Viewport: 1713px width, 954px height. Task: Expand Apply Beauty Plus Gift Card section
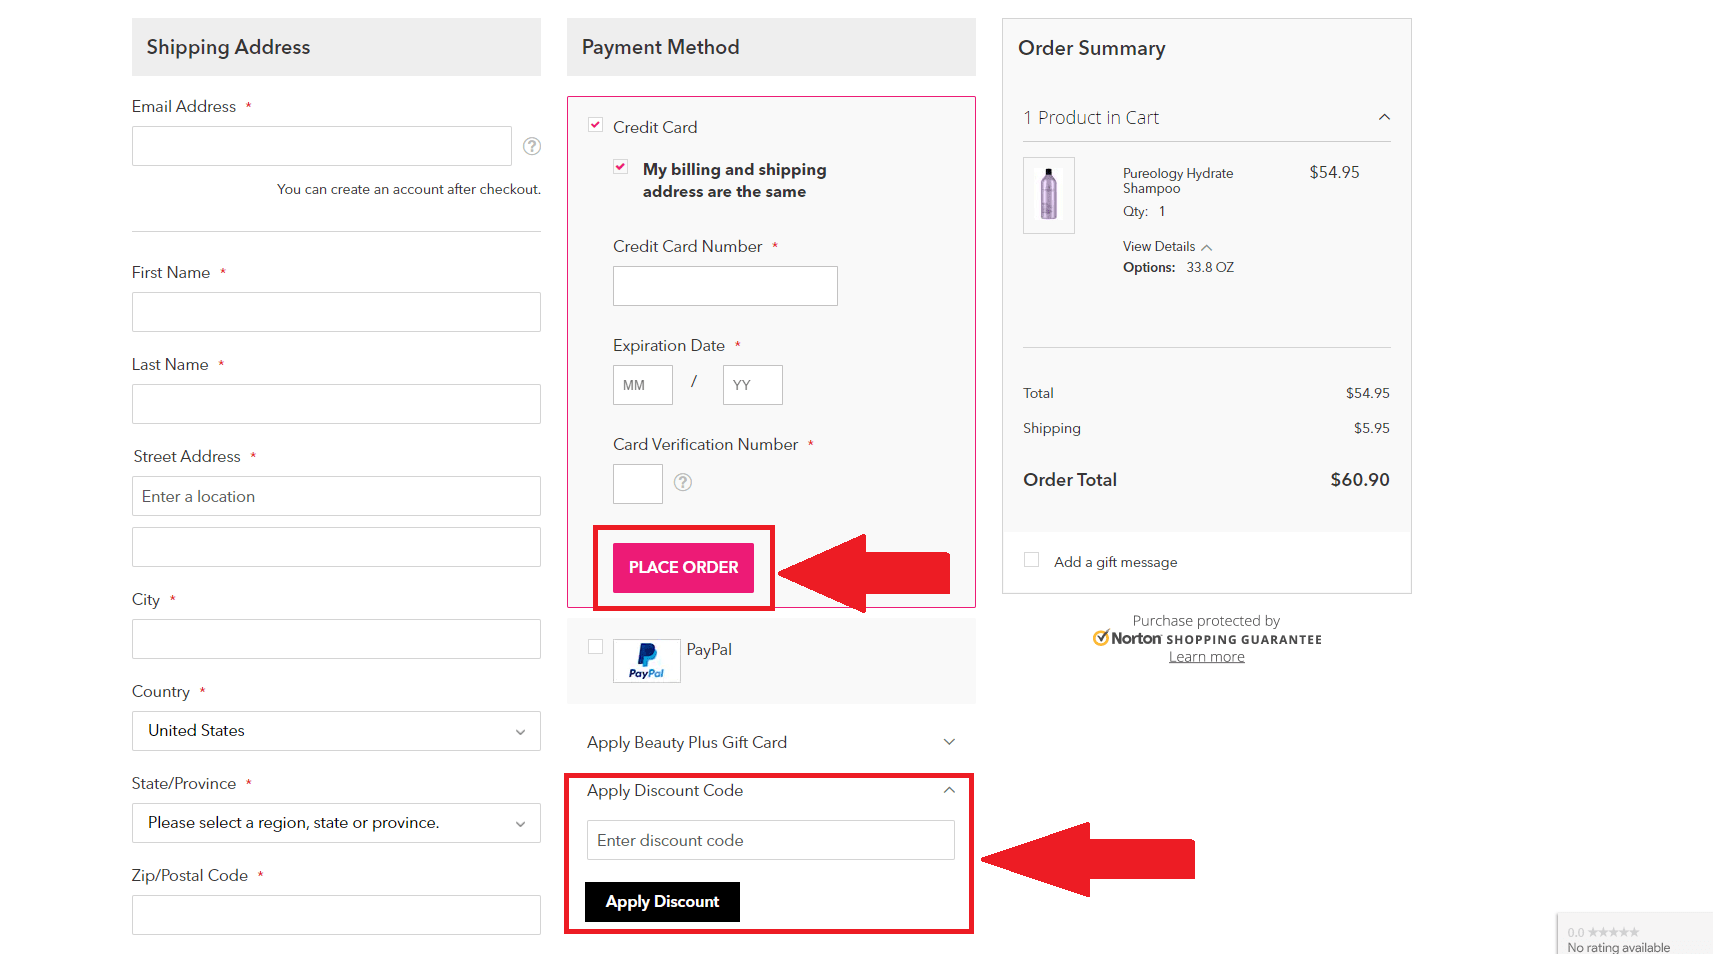click(x=949, y=742)
